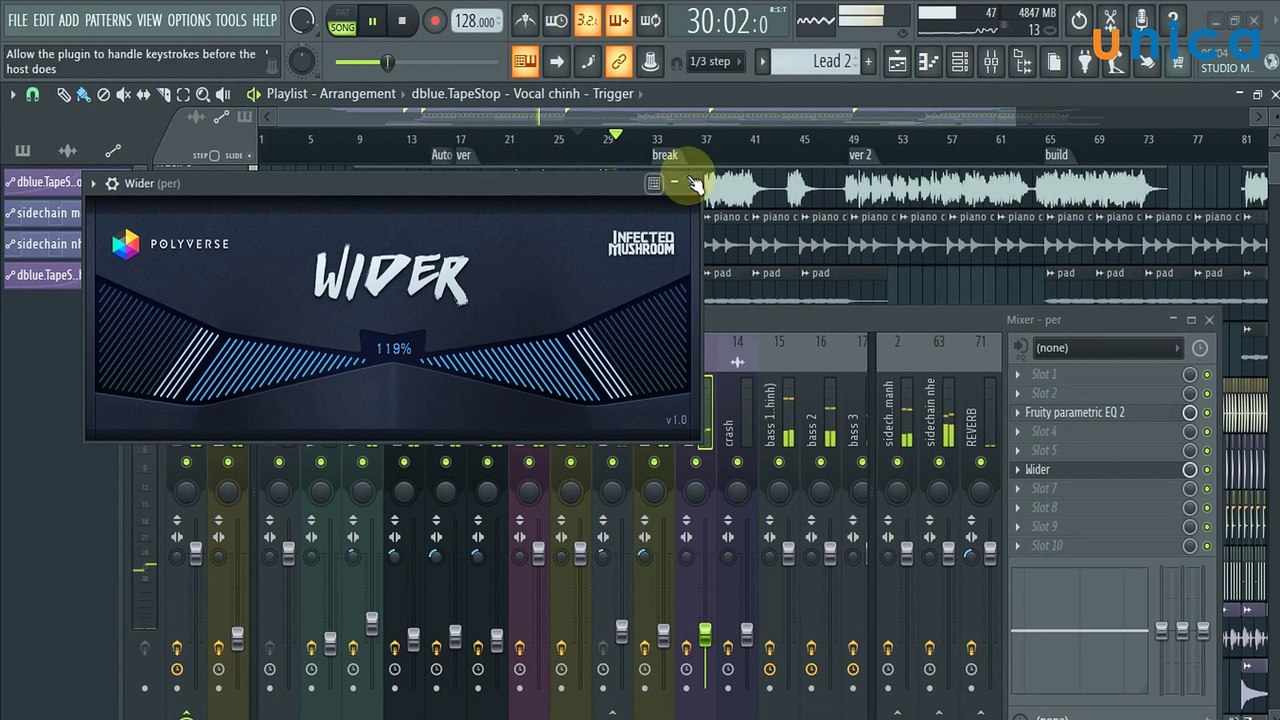This screenshot has width=1280, height=720.
Task: Select the playlist mute tool
Action: click(x=123, y=94)
